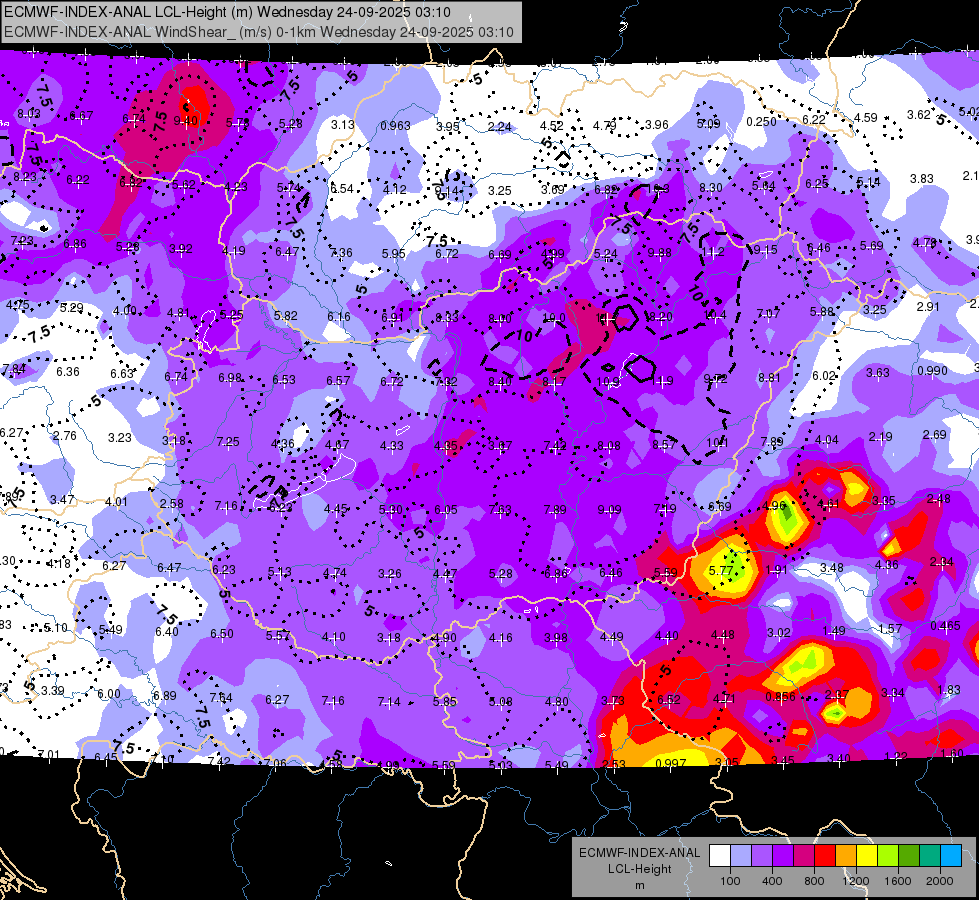Click the wind shear value '9.88'

click(659, 253)
